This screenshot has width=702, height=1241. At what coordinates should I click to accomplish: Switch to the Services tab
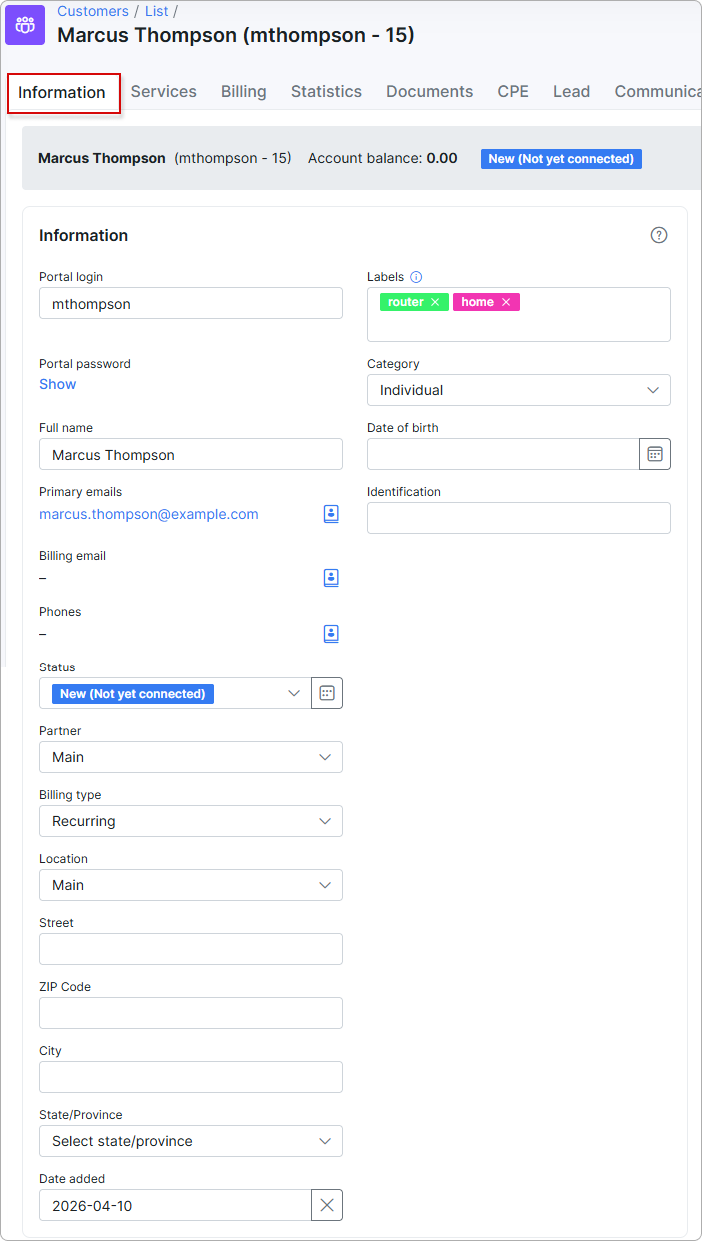[x=164, y=91]
